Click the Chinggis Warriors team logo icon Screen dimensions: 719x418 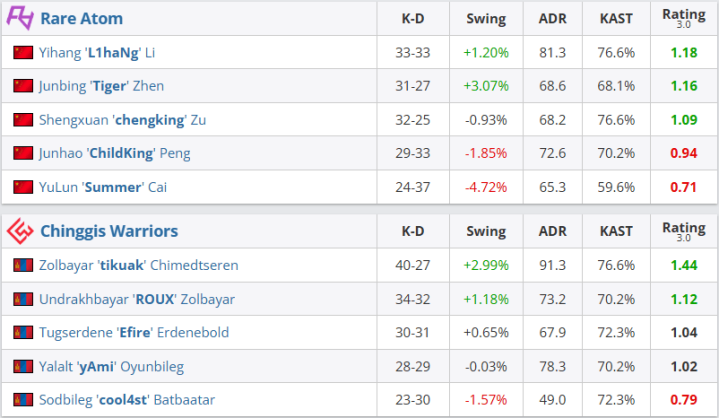(x=20, y=231)
